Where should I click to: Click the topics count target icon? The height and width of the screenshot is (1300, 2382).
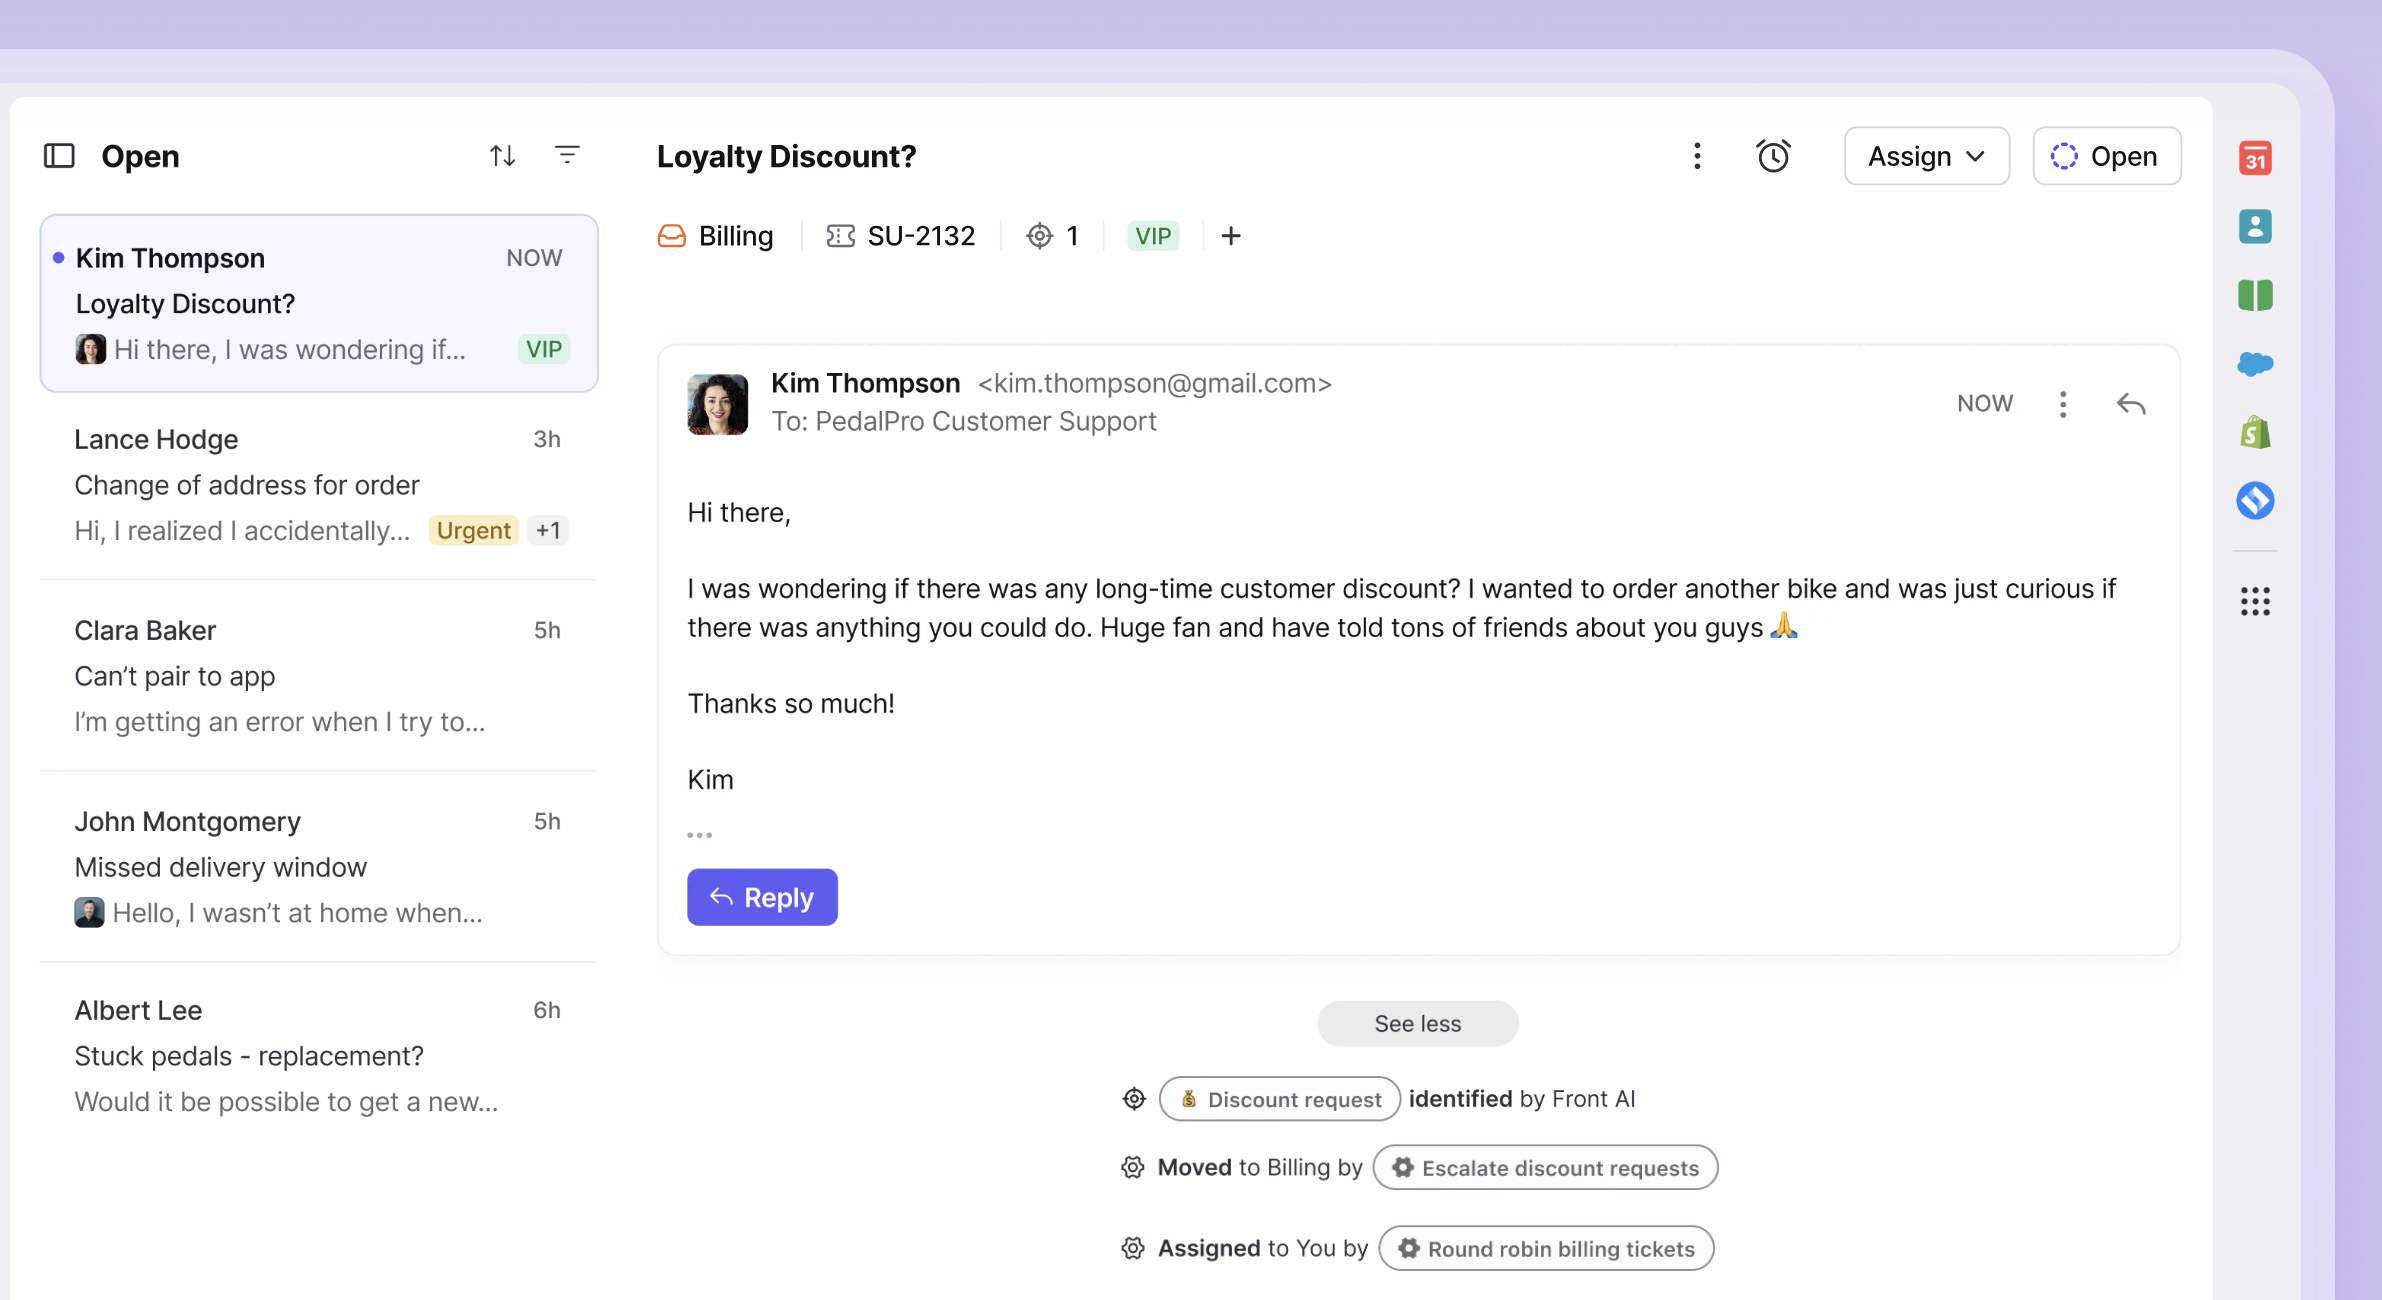point(1052,236)
